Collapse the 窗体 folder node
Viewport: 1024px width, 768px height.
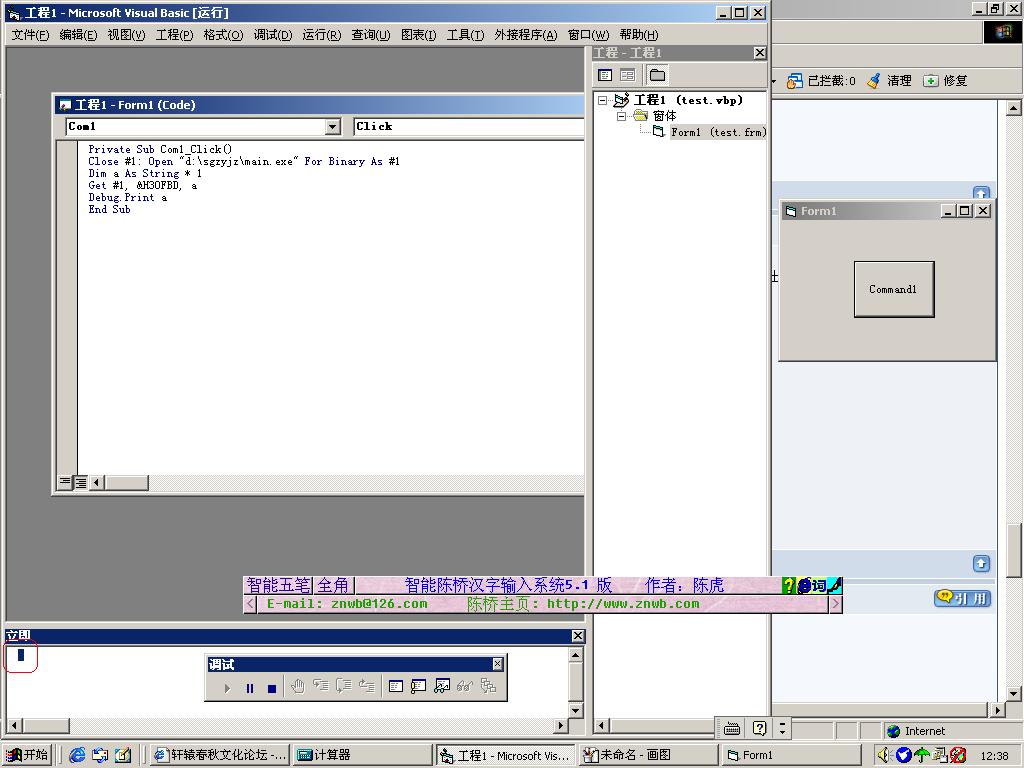click(x=621, y=116)
